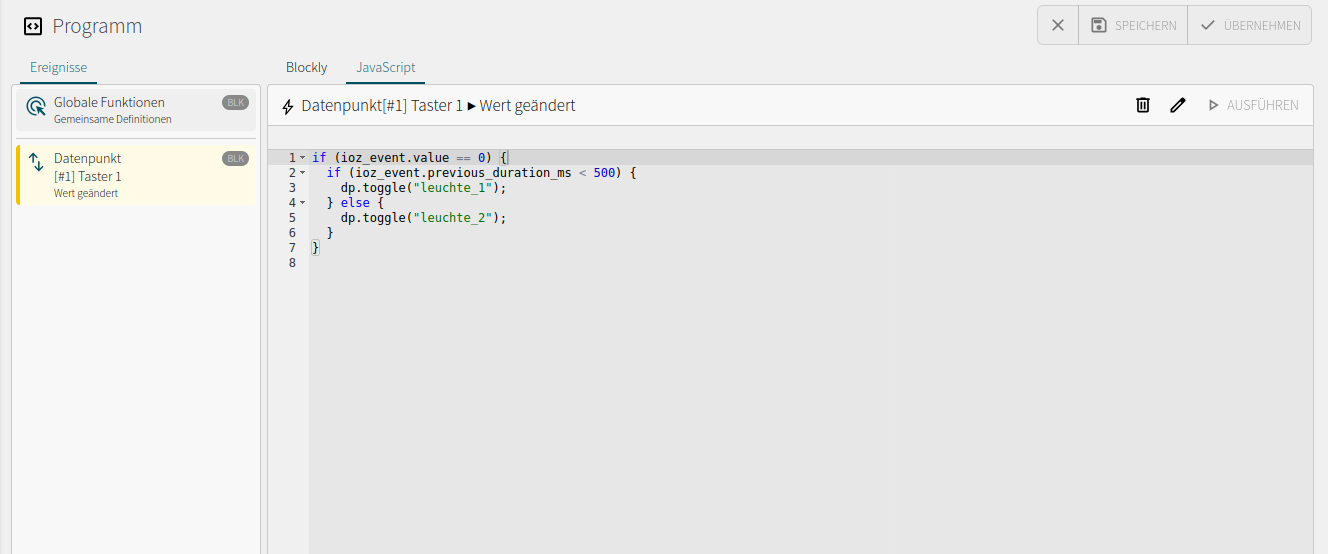Click the 'Wert geändert' label in the sidebar
Screen dimensions: 1328x554
tap(86, 193)
